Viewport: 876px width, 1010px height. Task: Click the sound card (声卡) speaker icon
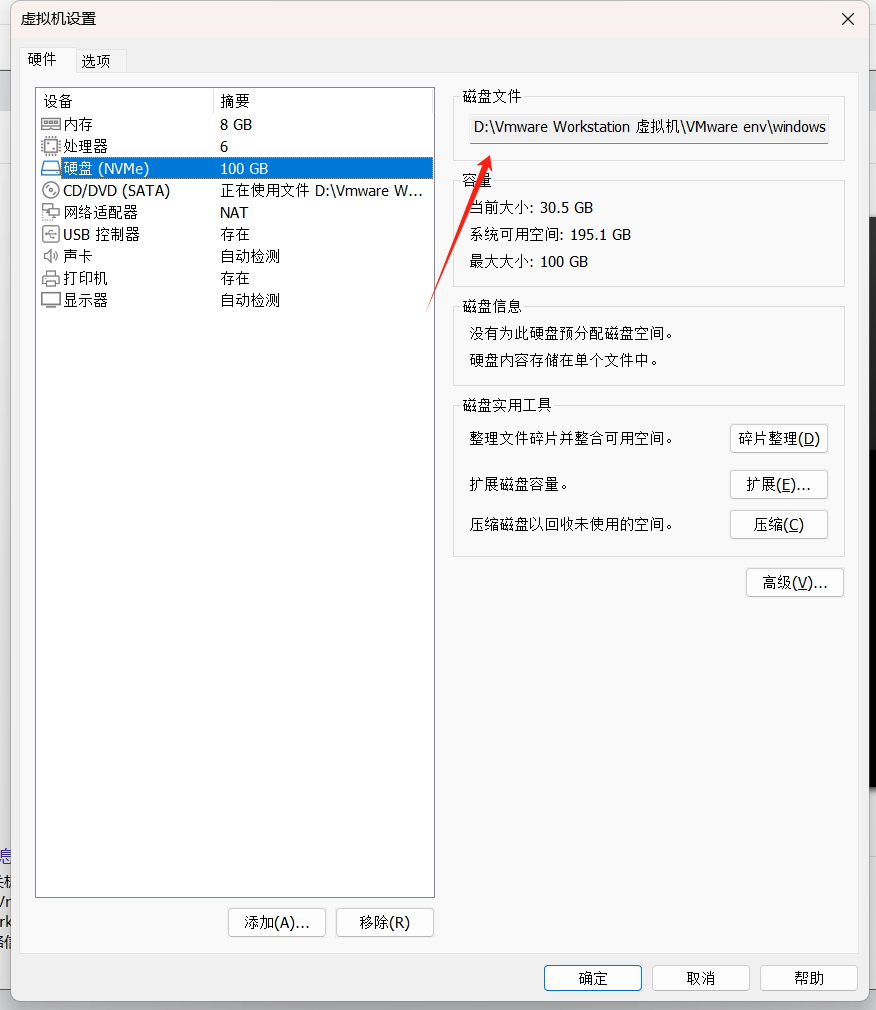(x=51, y=256)
